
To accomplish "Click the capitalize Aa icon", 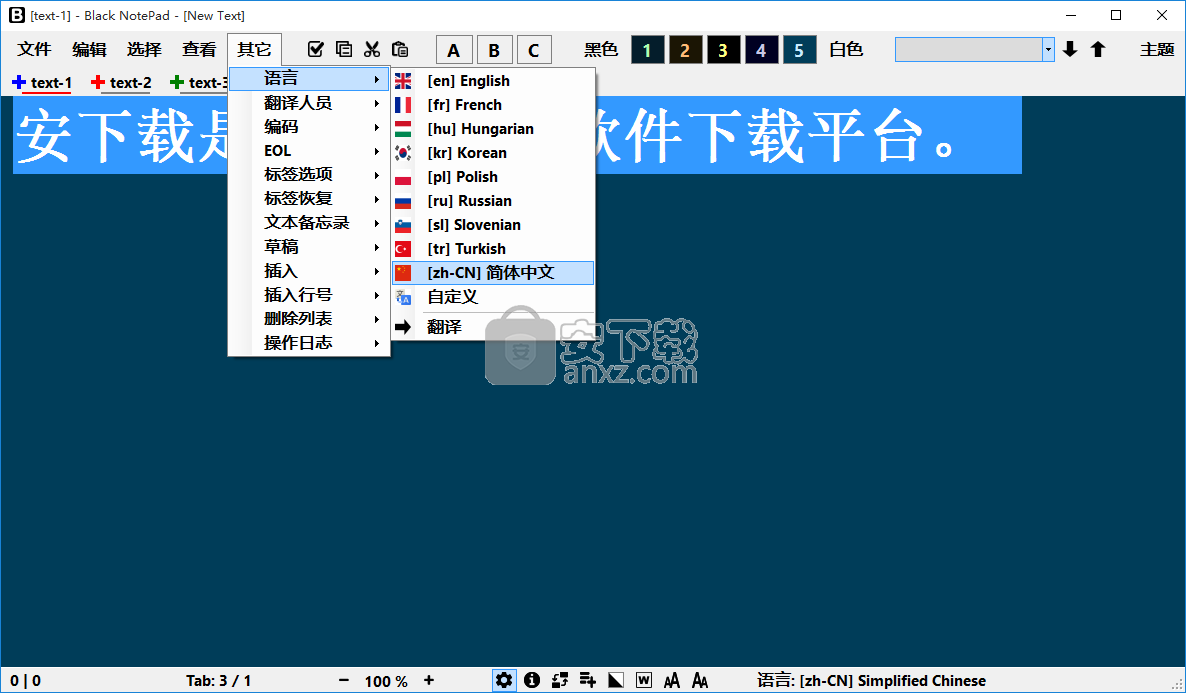I will click(700, 680).
